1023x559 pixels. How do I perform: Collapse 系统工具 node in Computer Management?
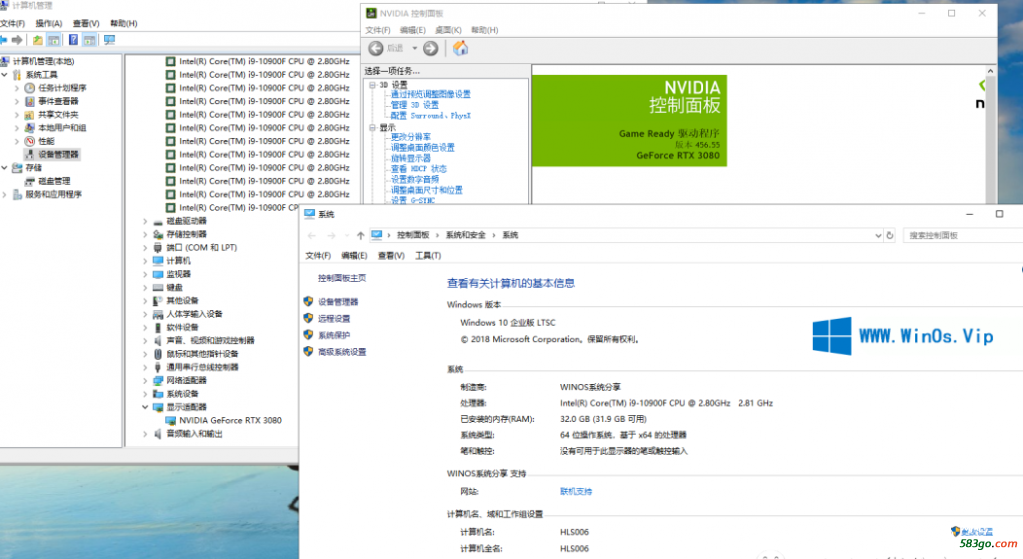(x=5, y=75)
